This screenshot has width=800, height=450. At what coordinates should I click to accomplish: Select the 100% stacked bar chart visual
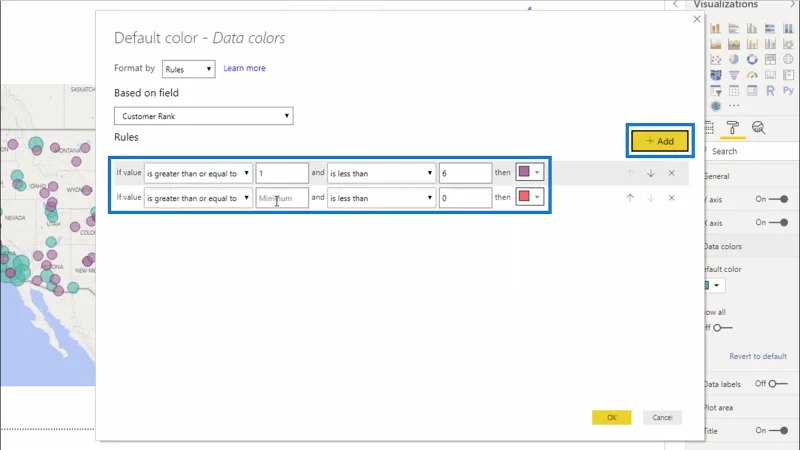click(770, 29)
